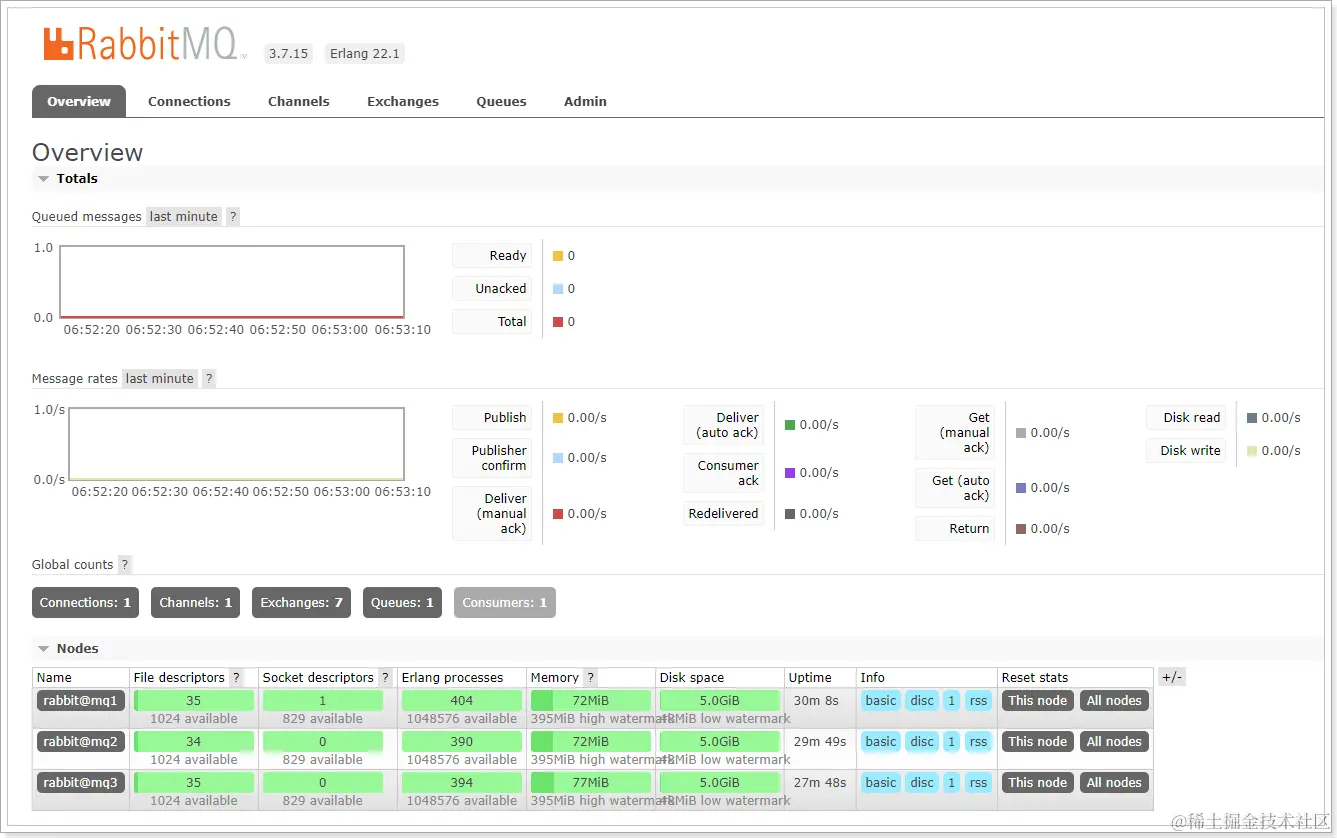Open the Connections tab

[x=189, y=101]
